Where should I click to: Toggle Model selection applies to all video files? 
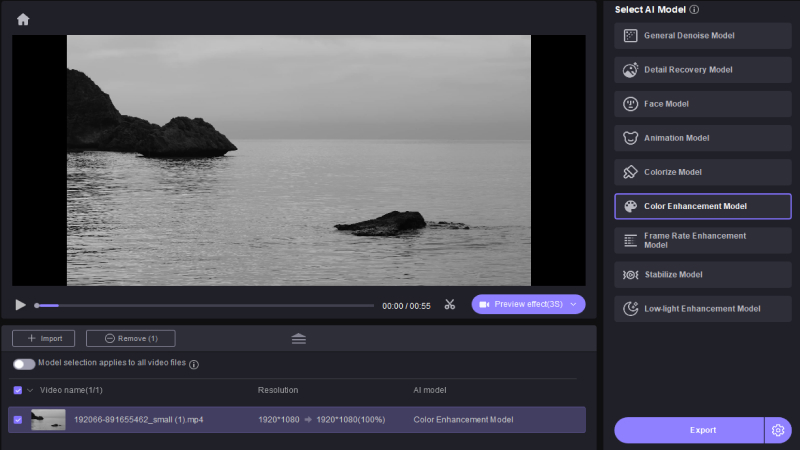[x=24, y=364]
